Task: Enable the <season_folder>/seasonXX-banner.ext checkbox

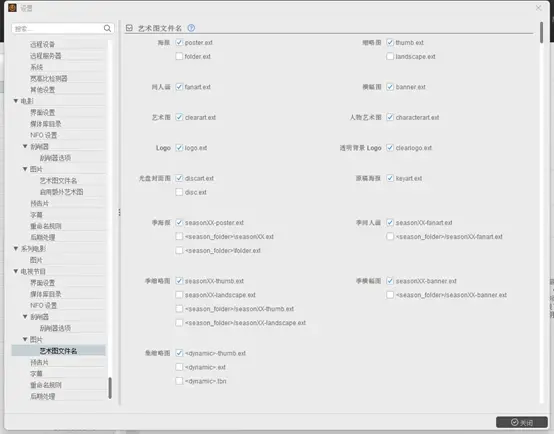Action: (x=390, y=295)
